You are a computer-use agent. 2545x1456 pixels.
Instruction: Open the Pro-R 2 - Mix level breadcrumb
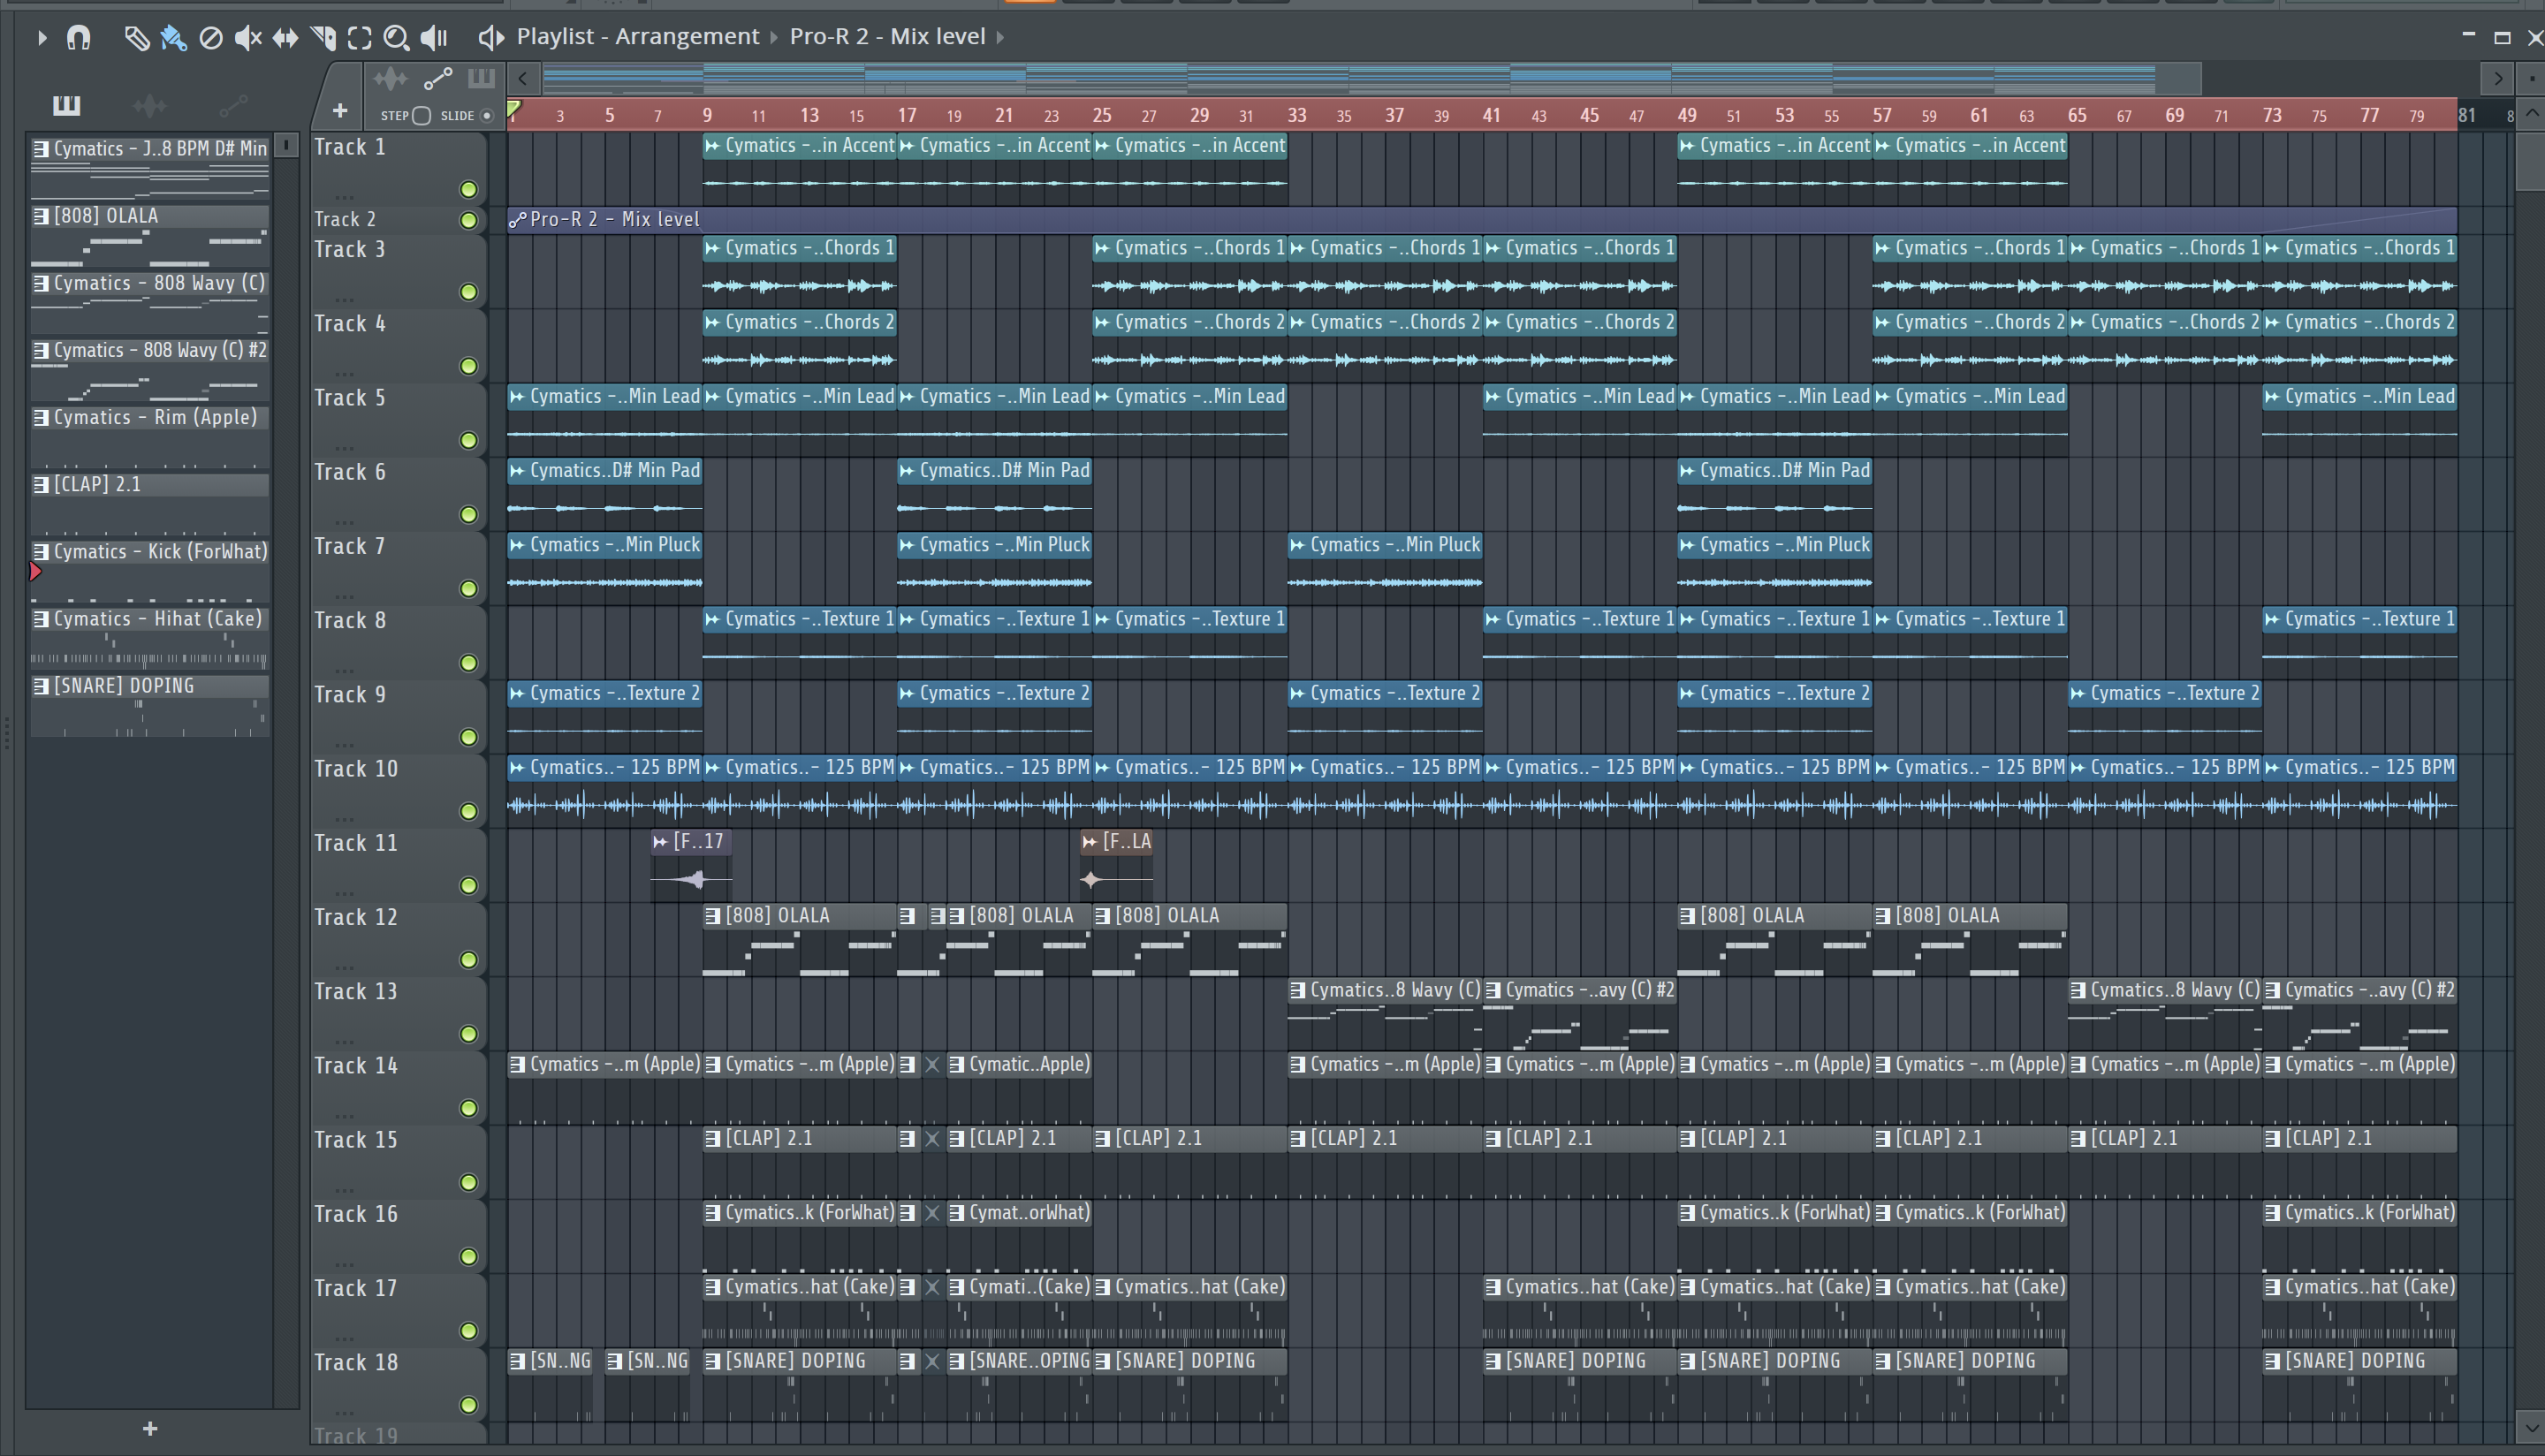(887, 36)
